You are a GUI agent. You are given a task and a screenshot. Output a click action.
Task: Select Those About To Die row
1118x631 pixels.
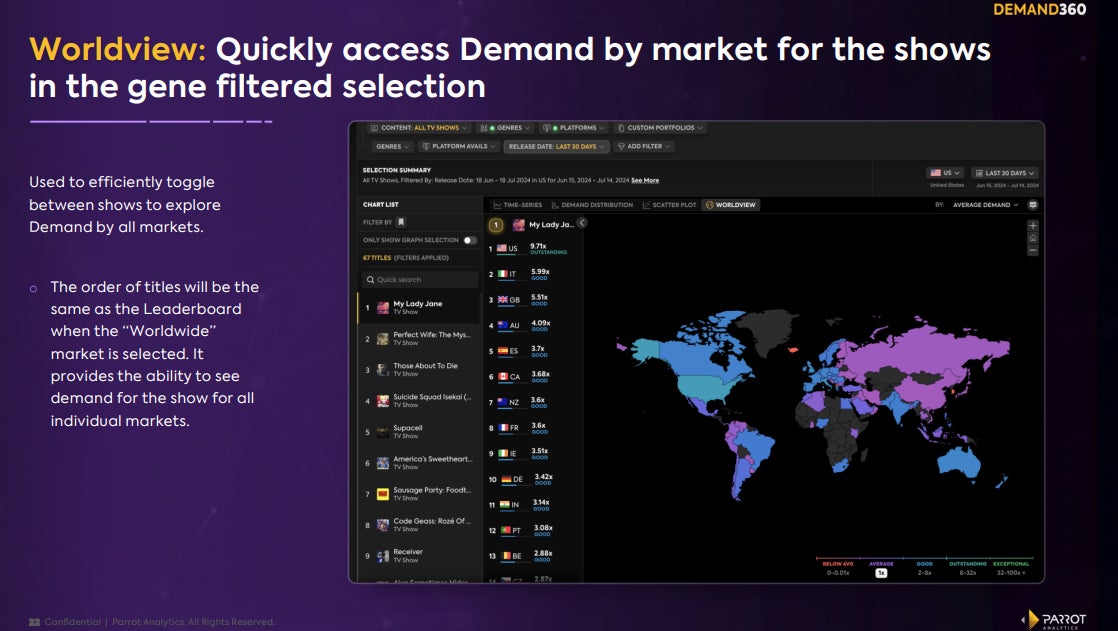pos(419,369)
